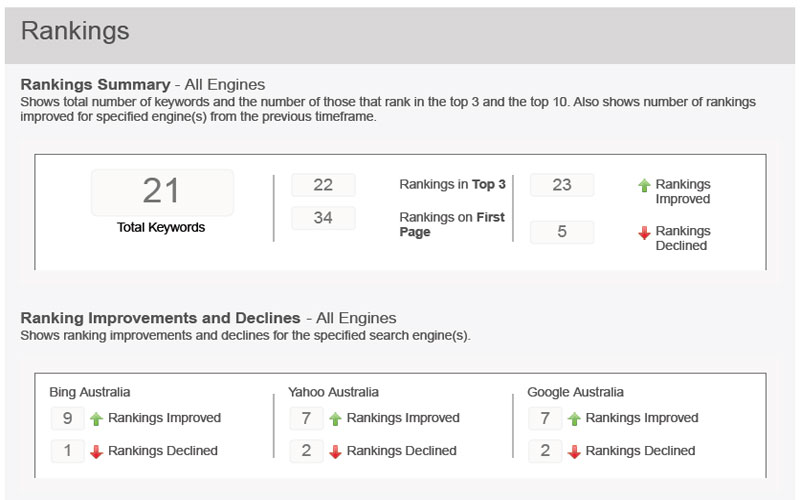
Task: Select the Rankings in Top 3 value 22
Action: [x=323, y=185]
